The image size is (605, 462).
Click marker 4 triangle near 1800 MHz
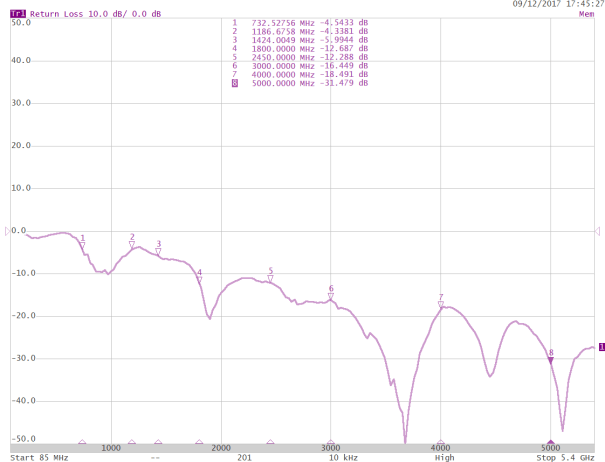(199, 279)
